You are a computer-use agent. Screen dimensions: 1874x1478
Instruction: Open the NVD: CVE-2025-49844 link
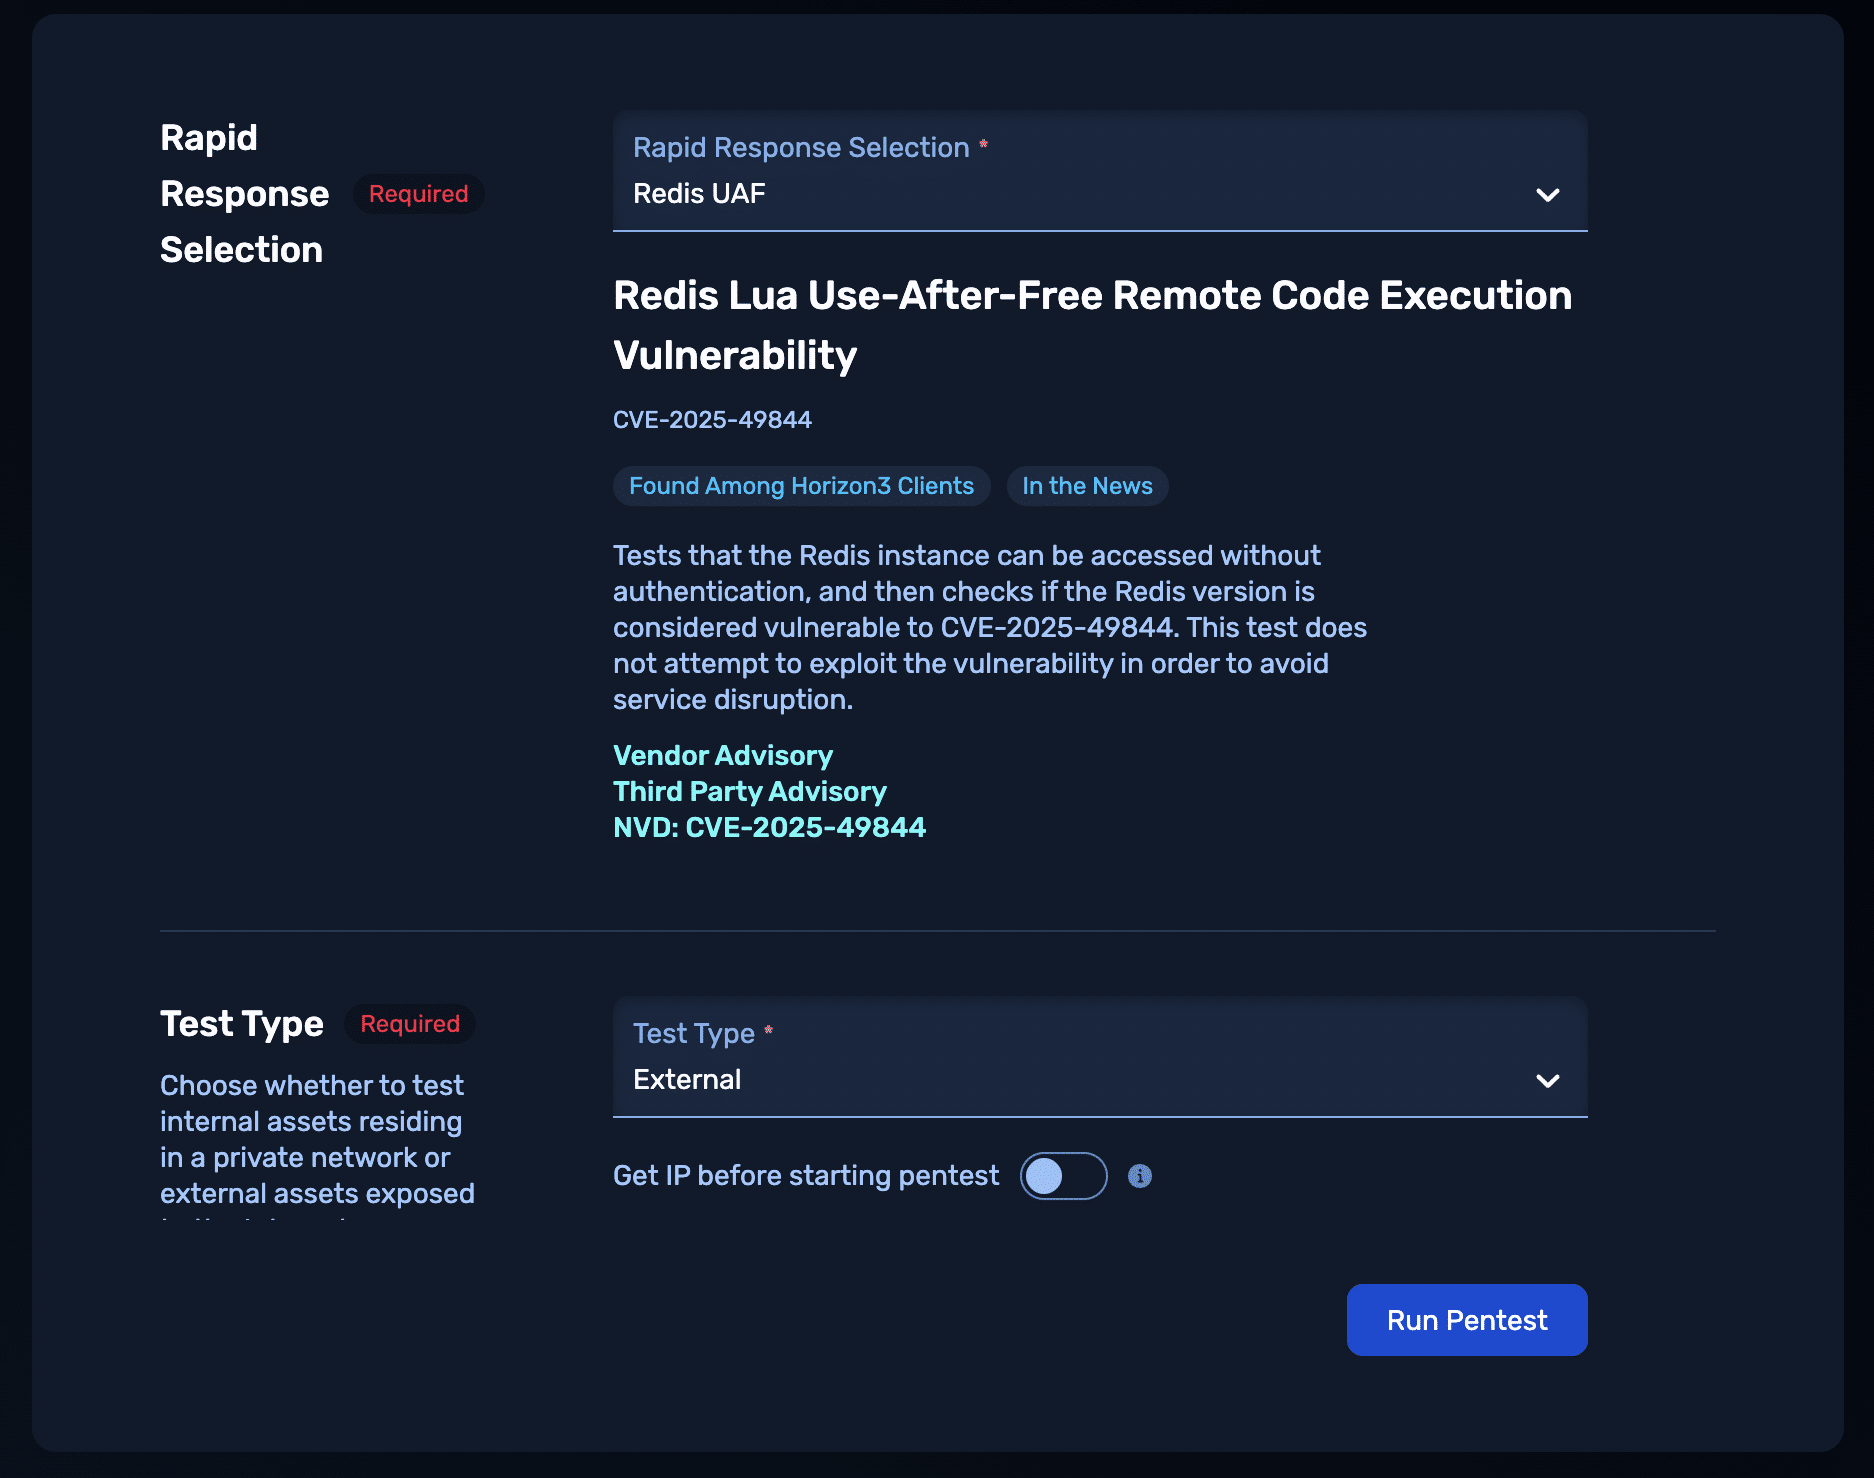click(x=769, y=828)
